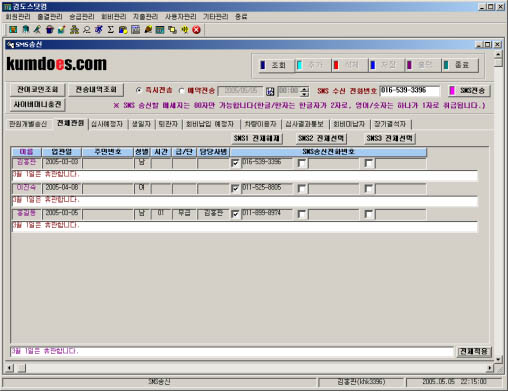This screenshot has width=508, height=392.
Task: Click the yellow sun toolbar icon
Action: (x=184, y=30)
